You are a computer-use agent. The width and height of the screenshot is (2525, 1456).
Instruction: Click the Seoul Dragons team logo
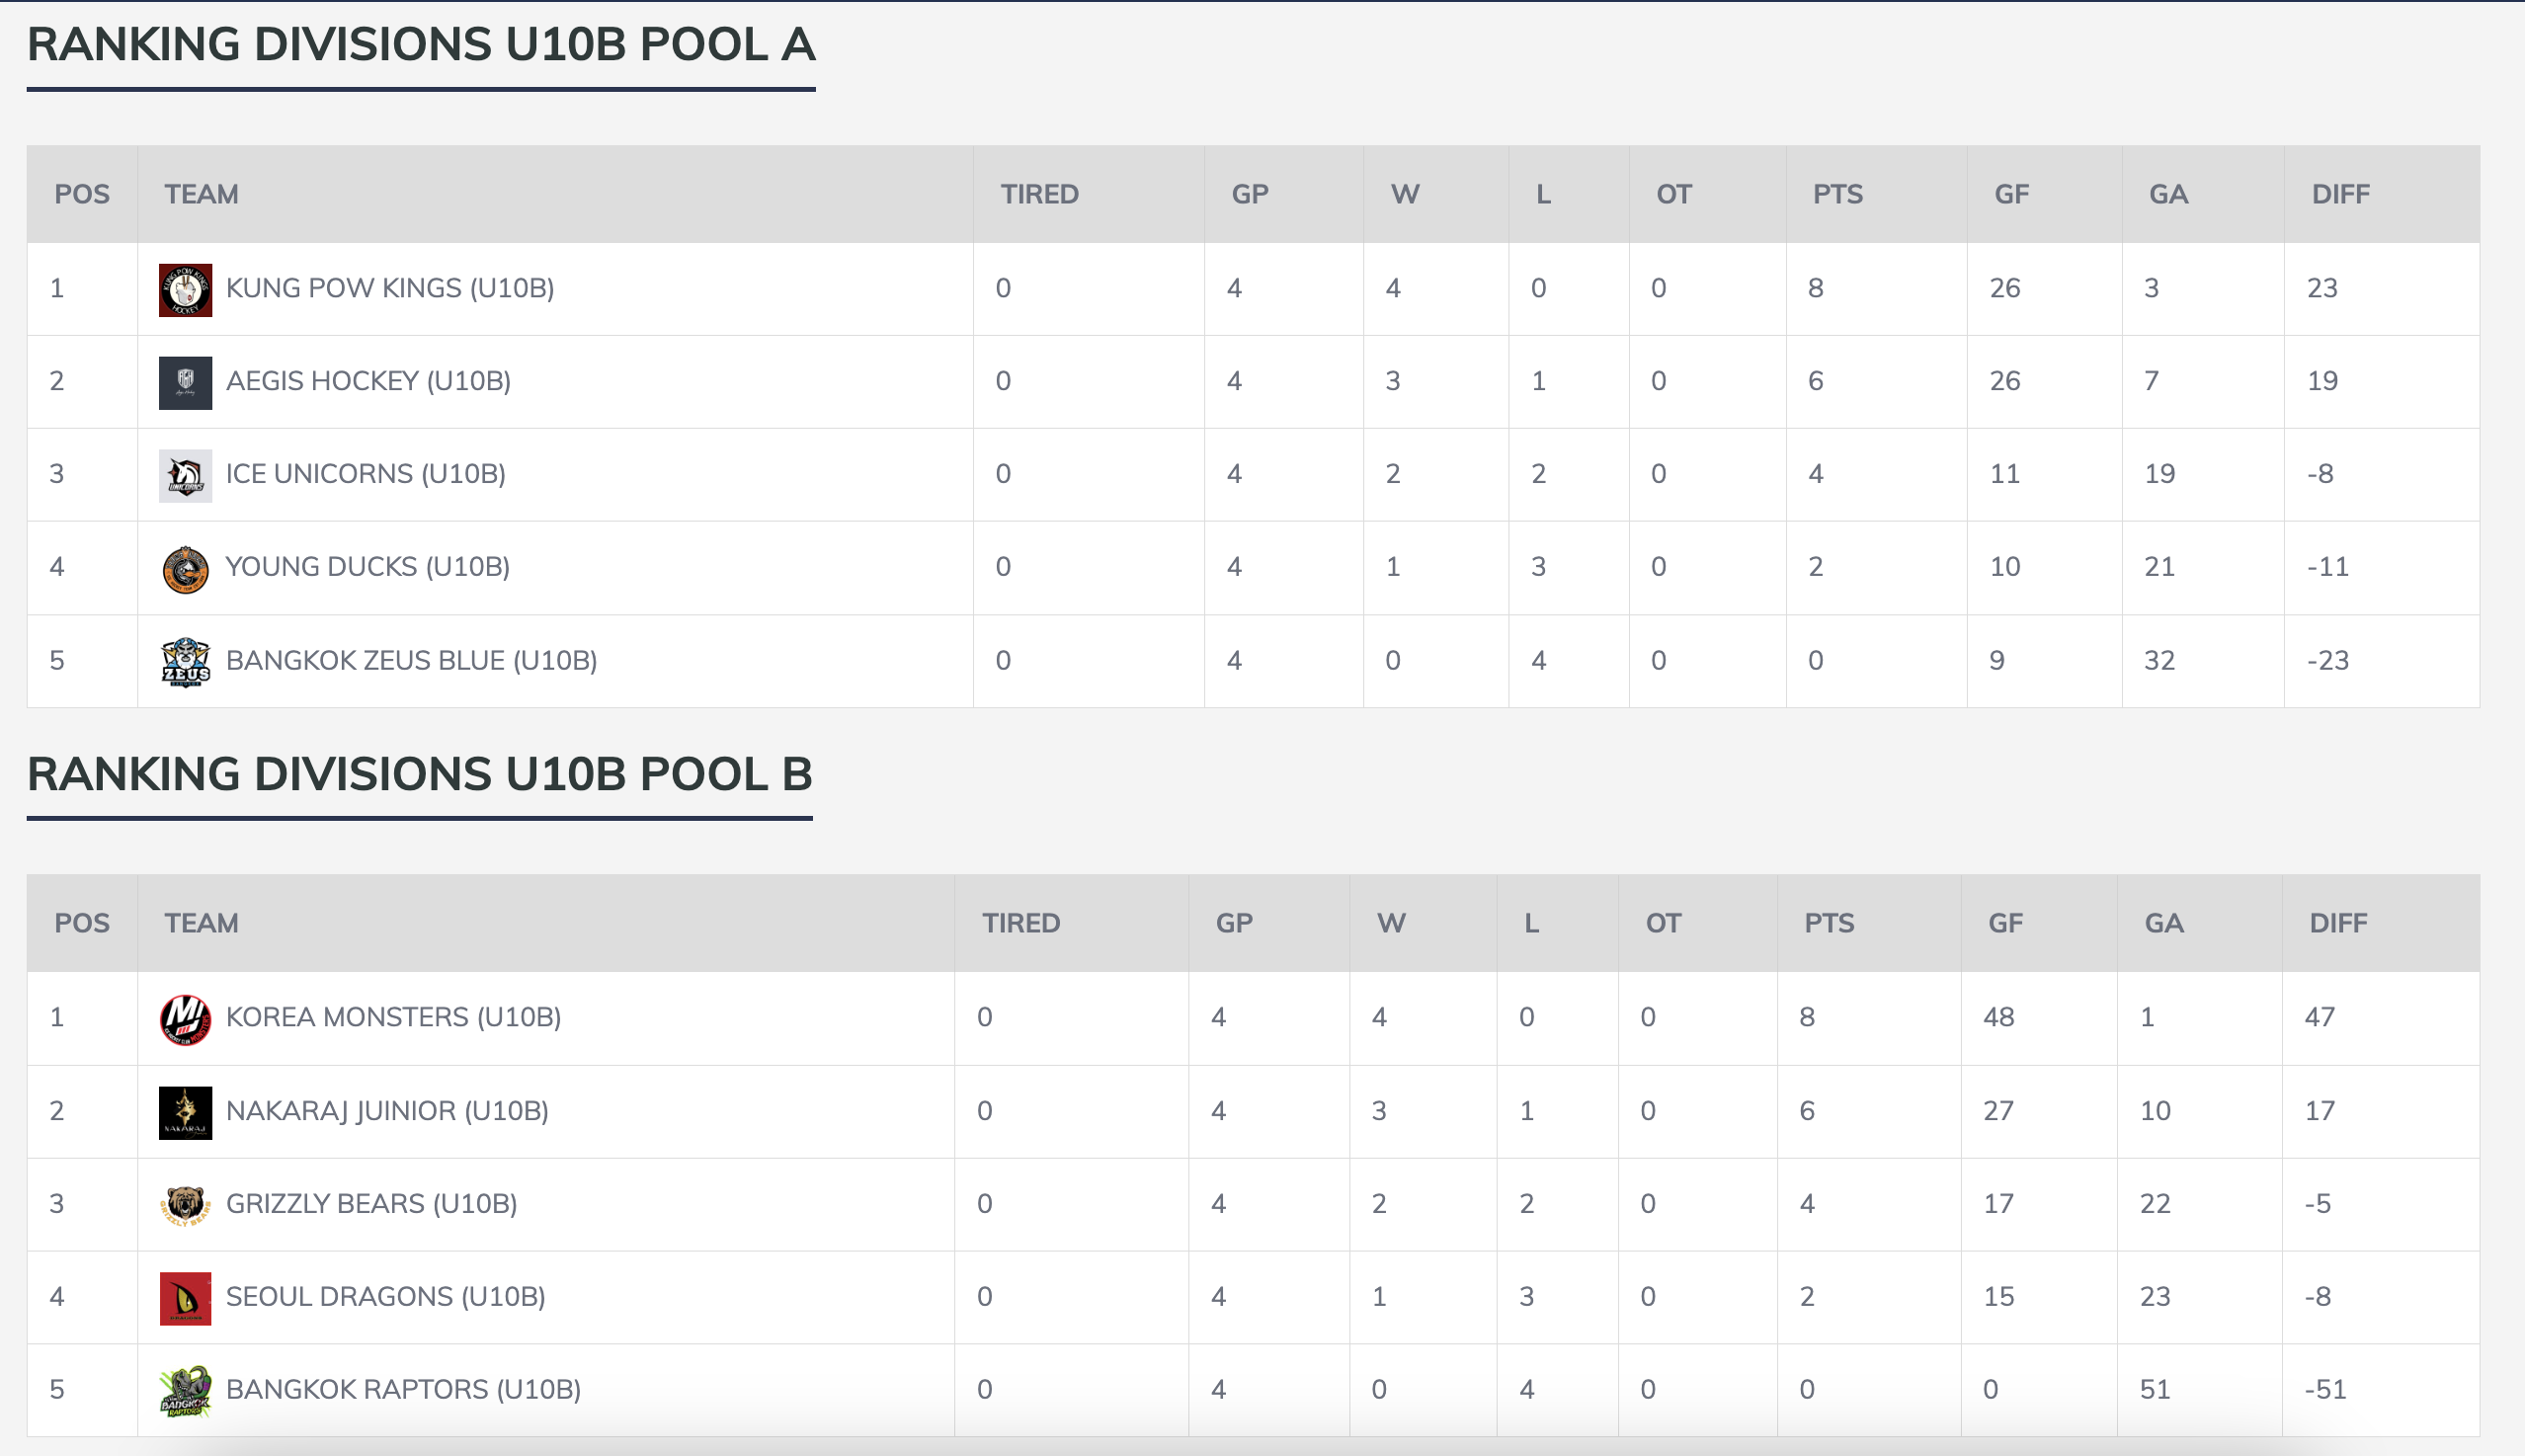pos(185,1298)
